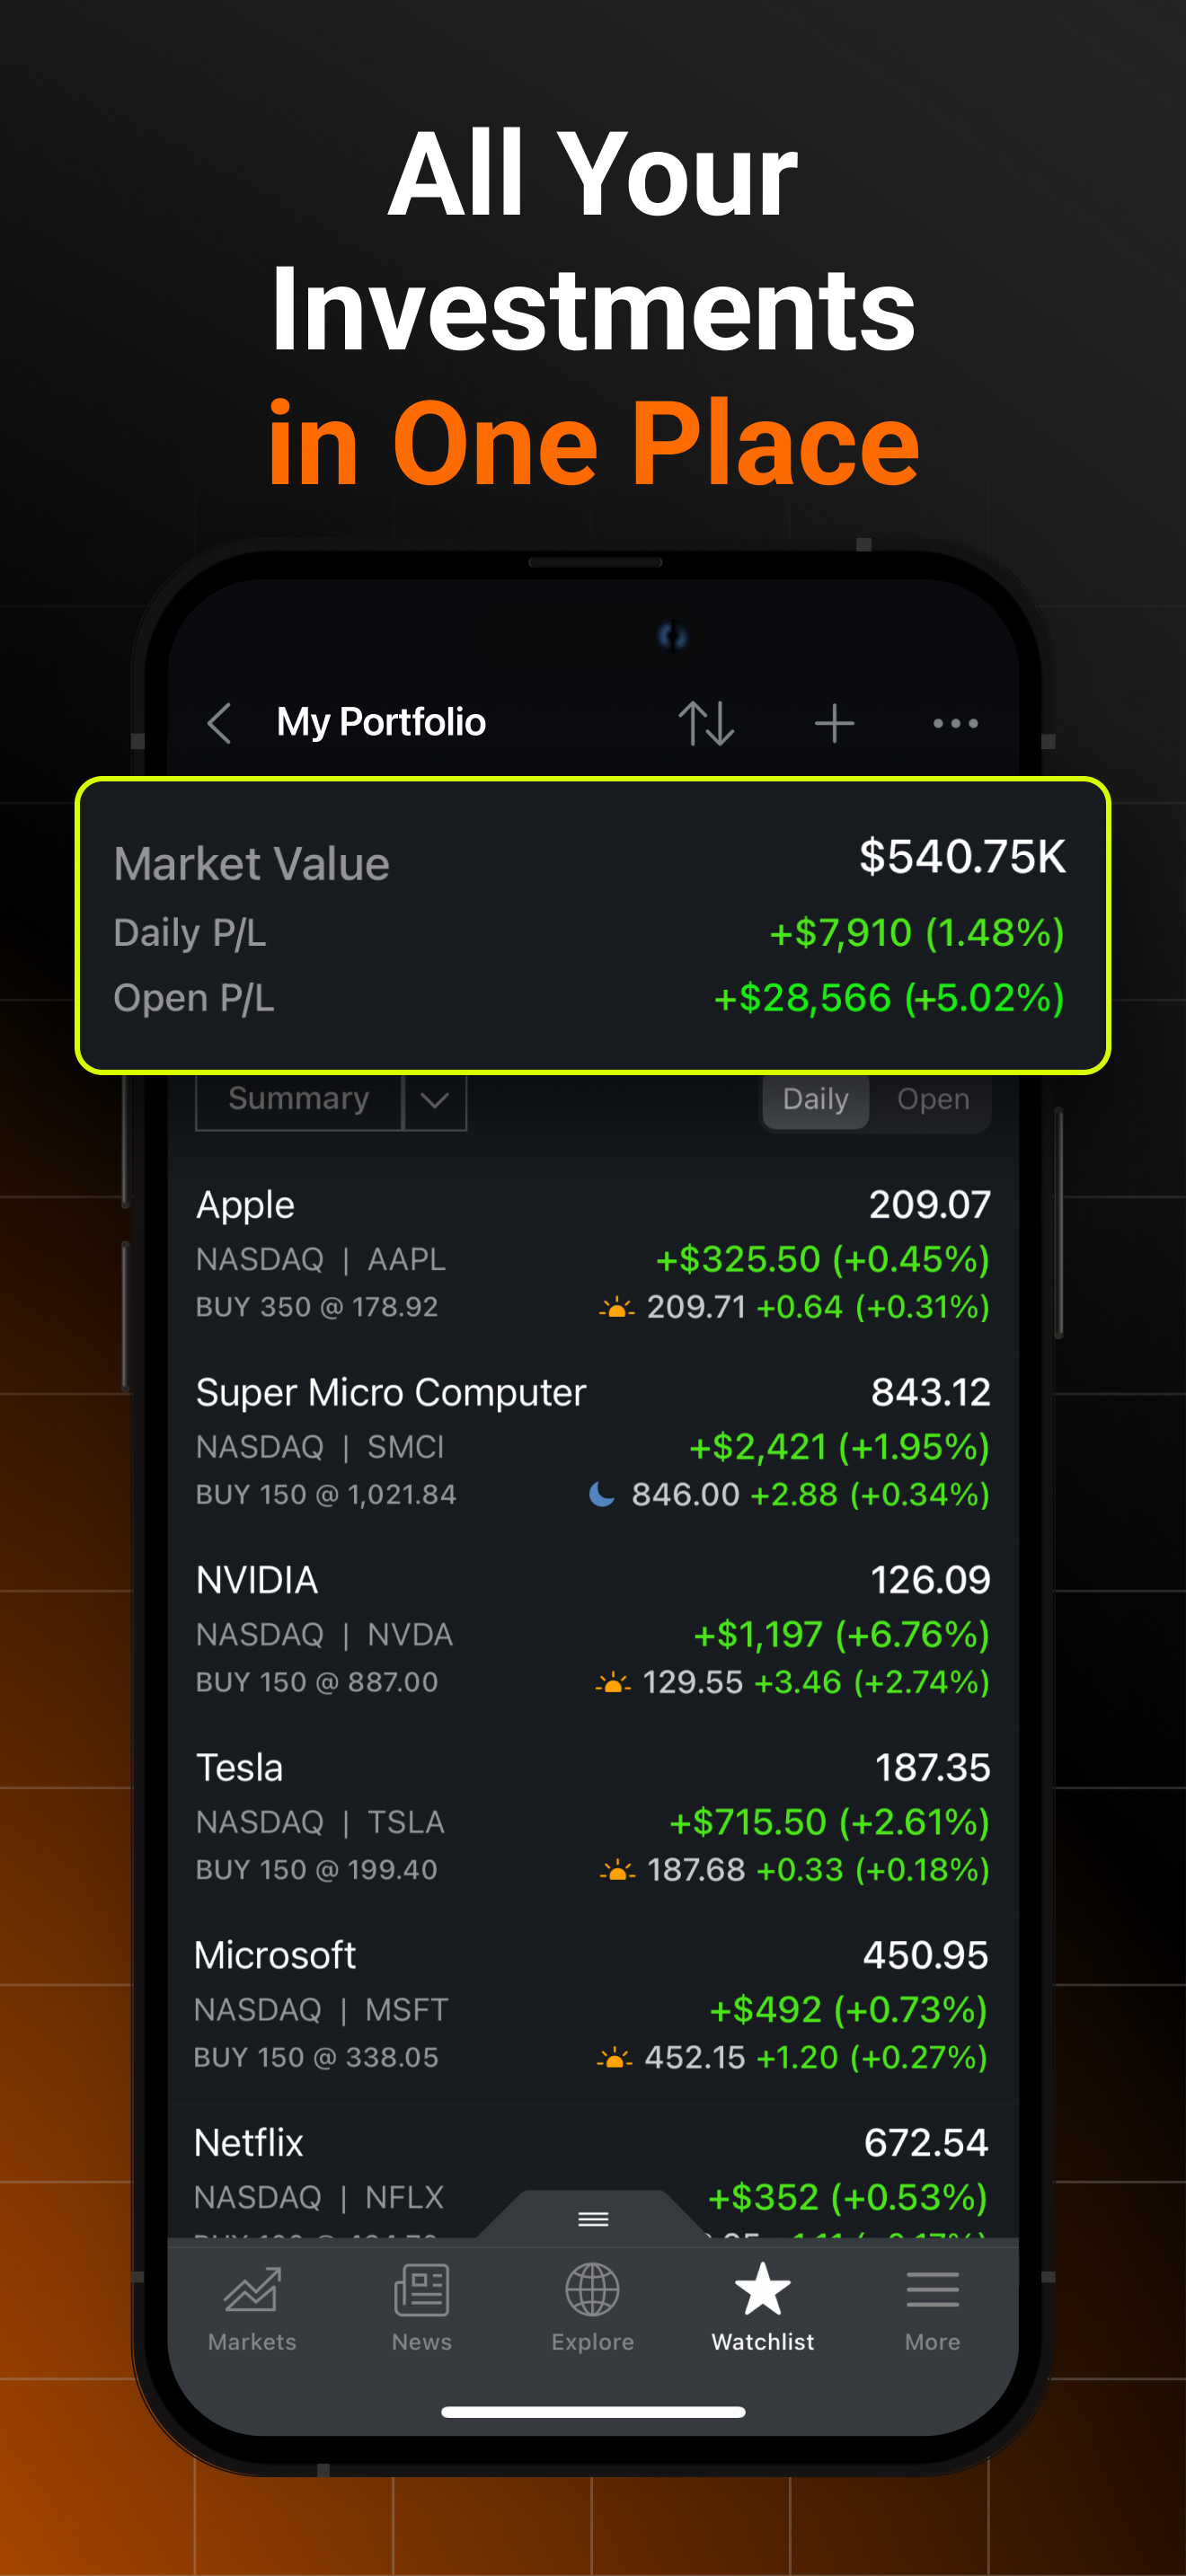
Task: Open the Apple AAPL holding row
Action: pos(592,1255)
